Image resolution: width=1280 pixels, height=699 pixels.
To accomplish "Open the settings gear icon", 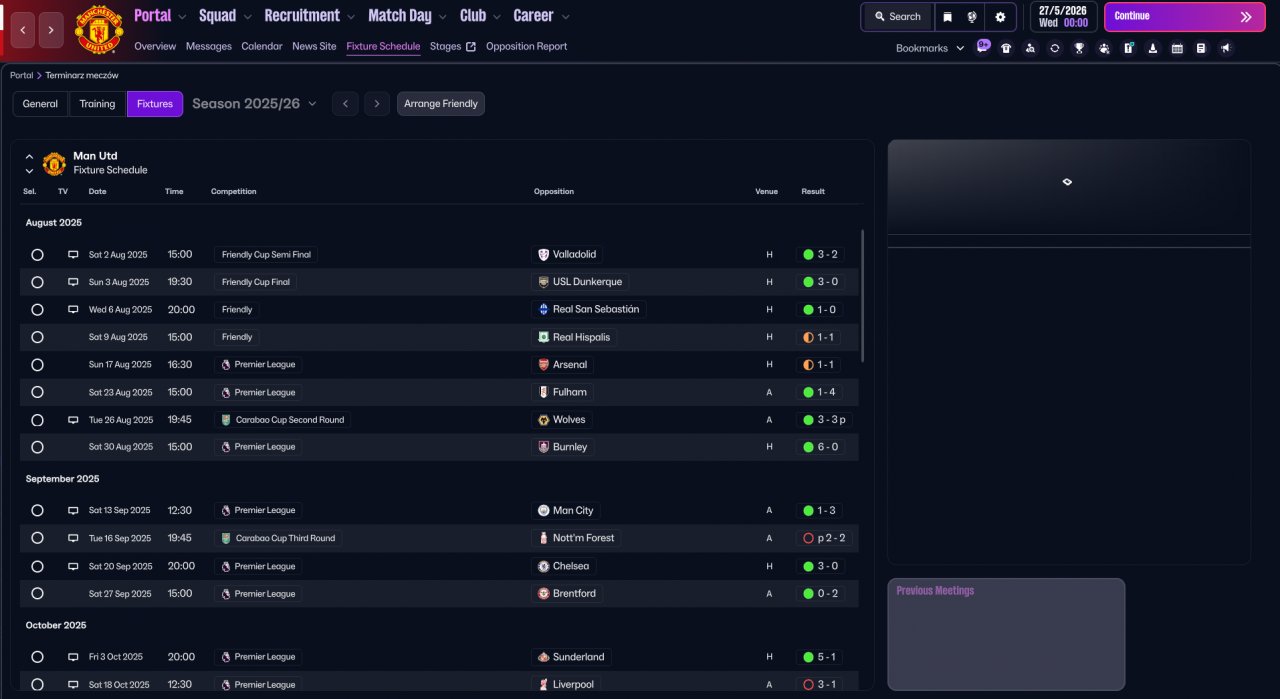I will pos(1000,17).
